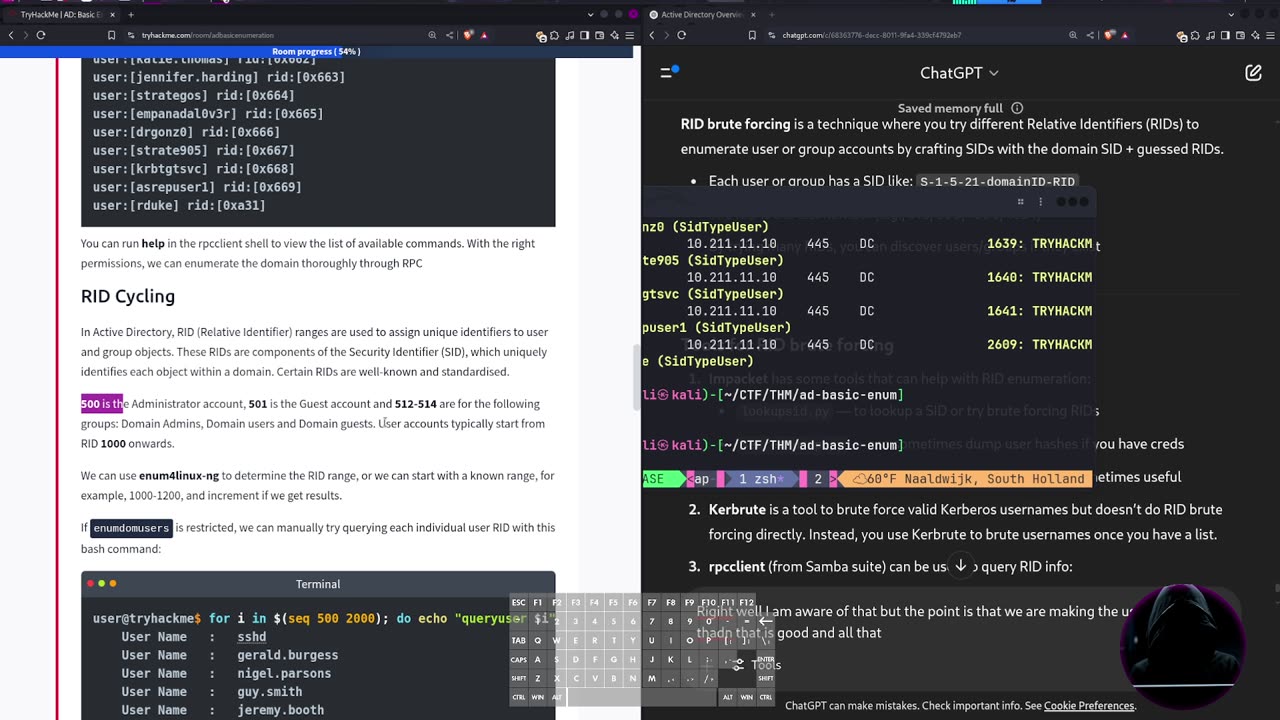
Task: Open Cookie Preferences link
Action: pyautogui.click(x=1089, y=705)
